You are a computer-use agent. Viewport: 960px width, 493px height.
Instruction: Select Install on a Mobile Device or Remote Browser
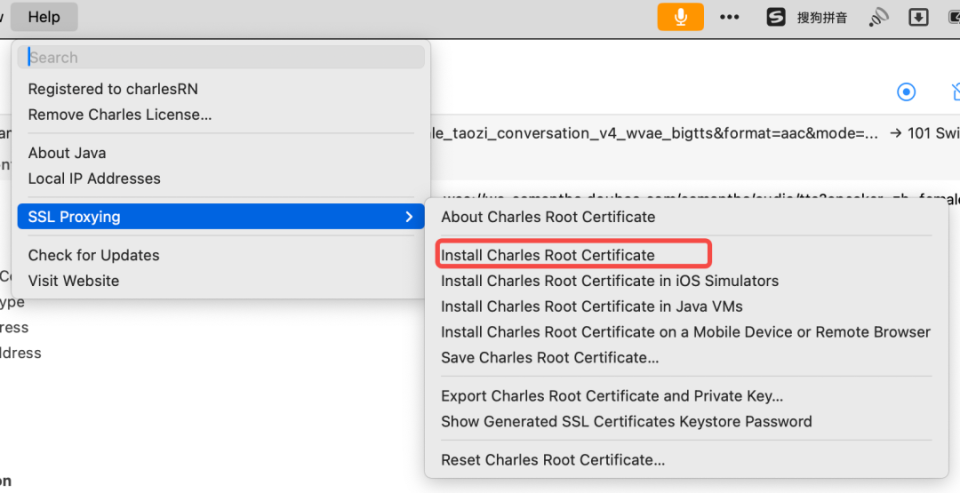click(686, 332)
